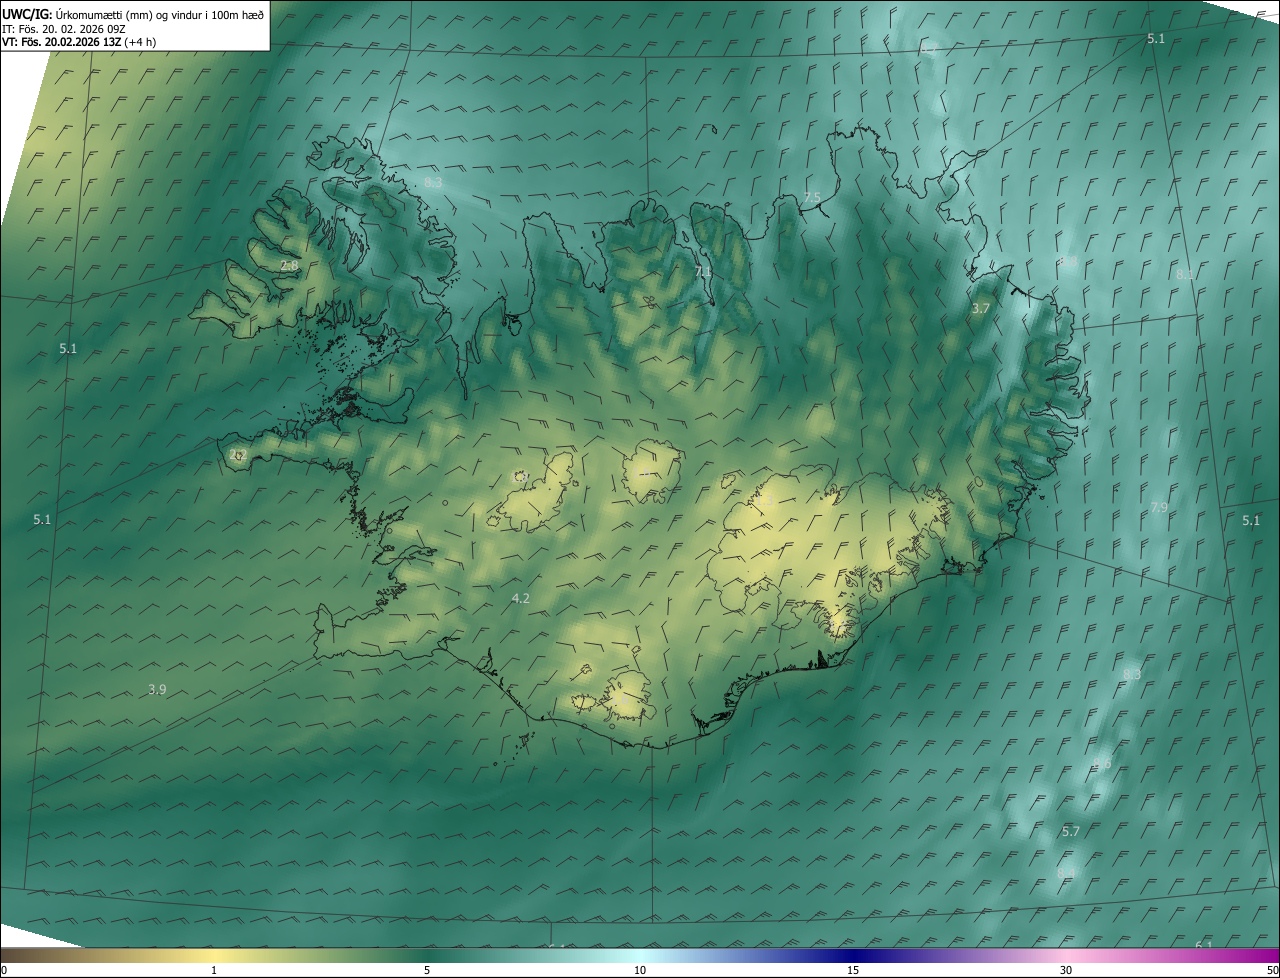Click the valid time "VT: Fös. 20.02.2026 13Z (+4 h)"
Image resolution: width=1280 pixels, height=978 pixels.
[81, 42]
